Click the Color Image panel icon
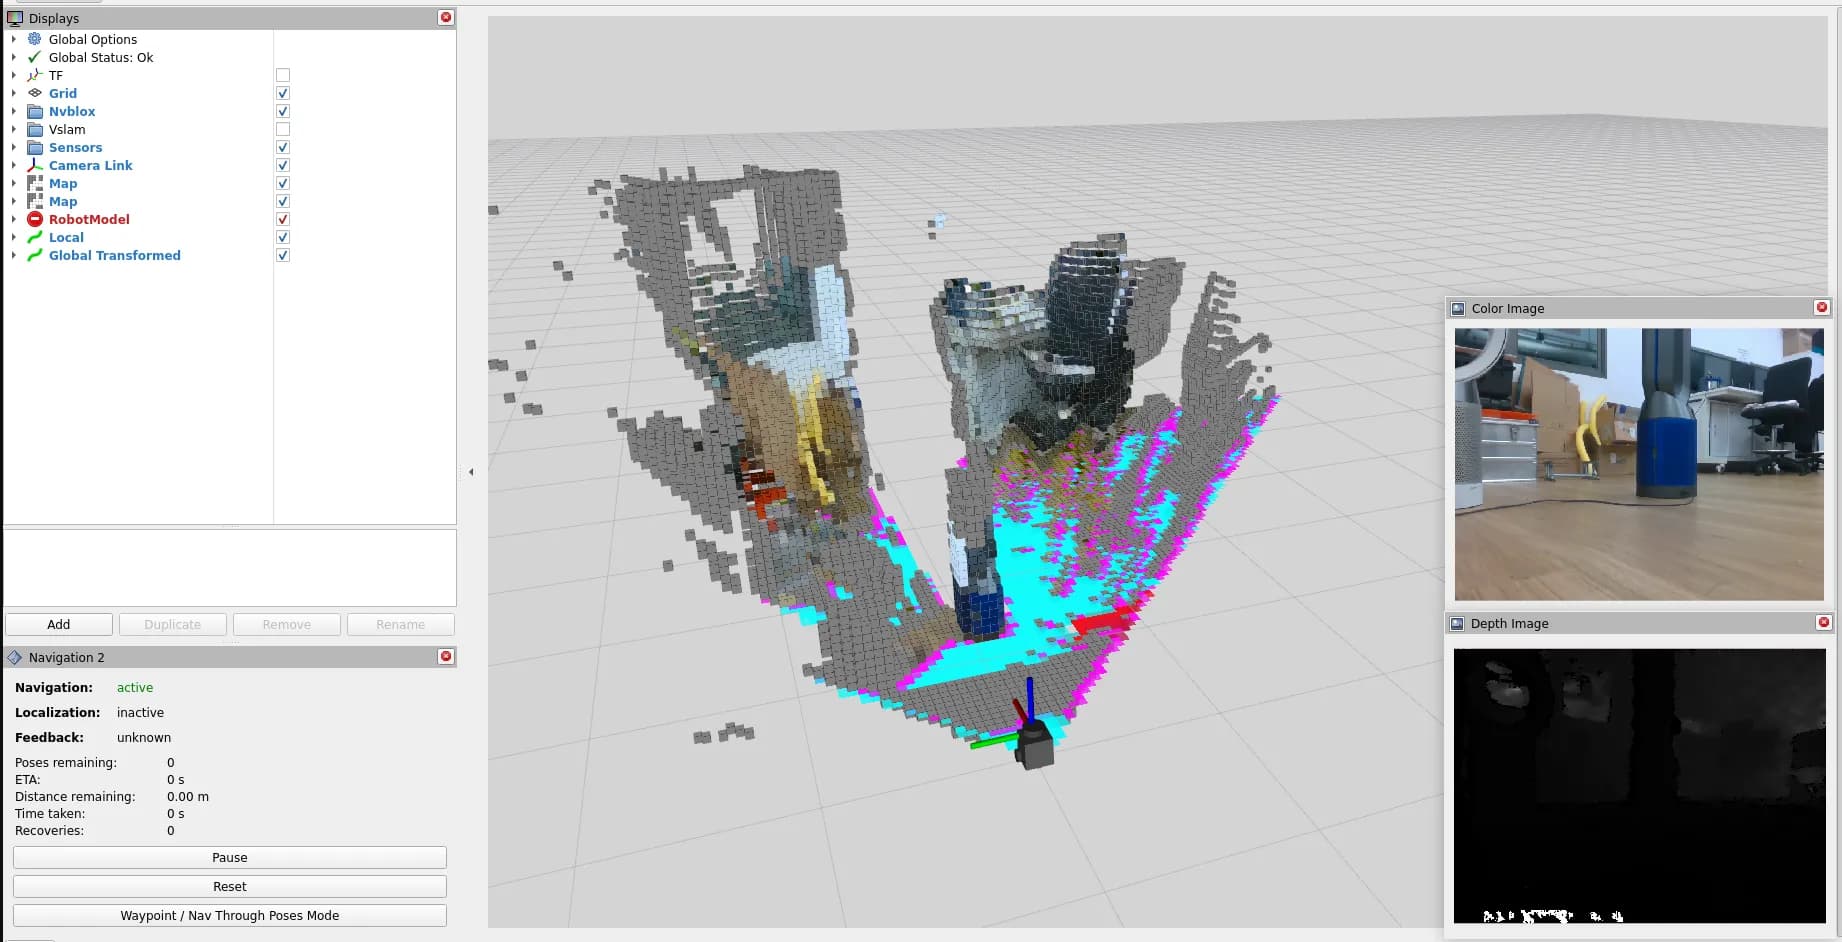 [1458, 308]
